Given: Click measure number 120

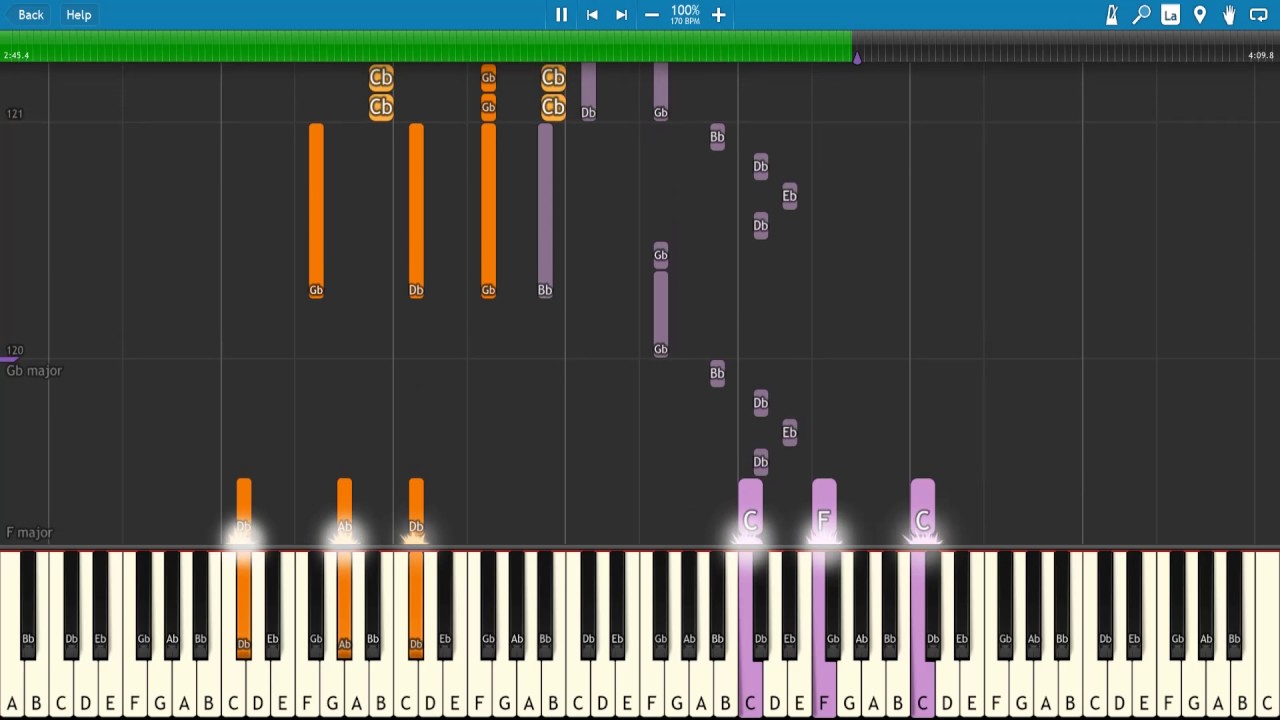Looking at the screenshot, I should click(x=14, y=351).
